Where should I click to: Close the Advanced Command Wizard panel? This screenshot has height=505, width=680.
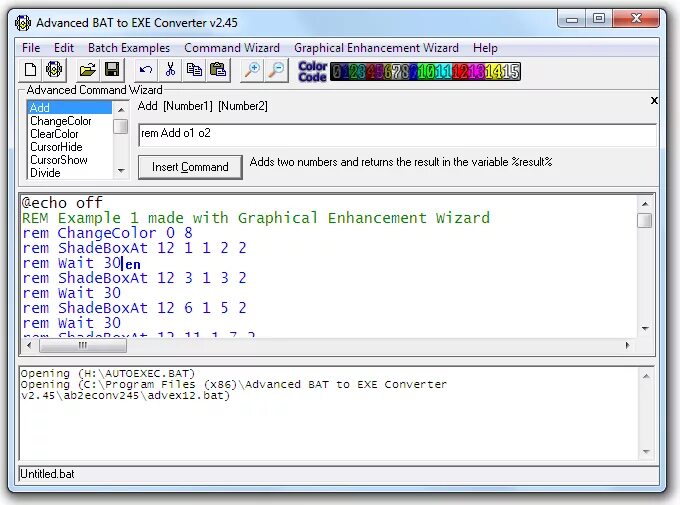click(x=654, y=101)
